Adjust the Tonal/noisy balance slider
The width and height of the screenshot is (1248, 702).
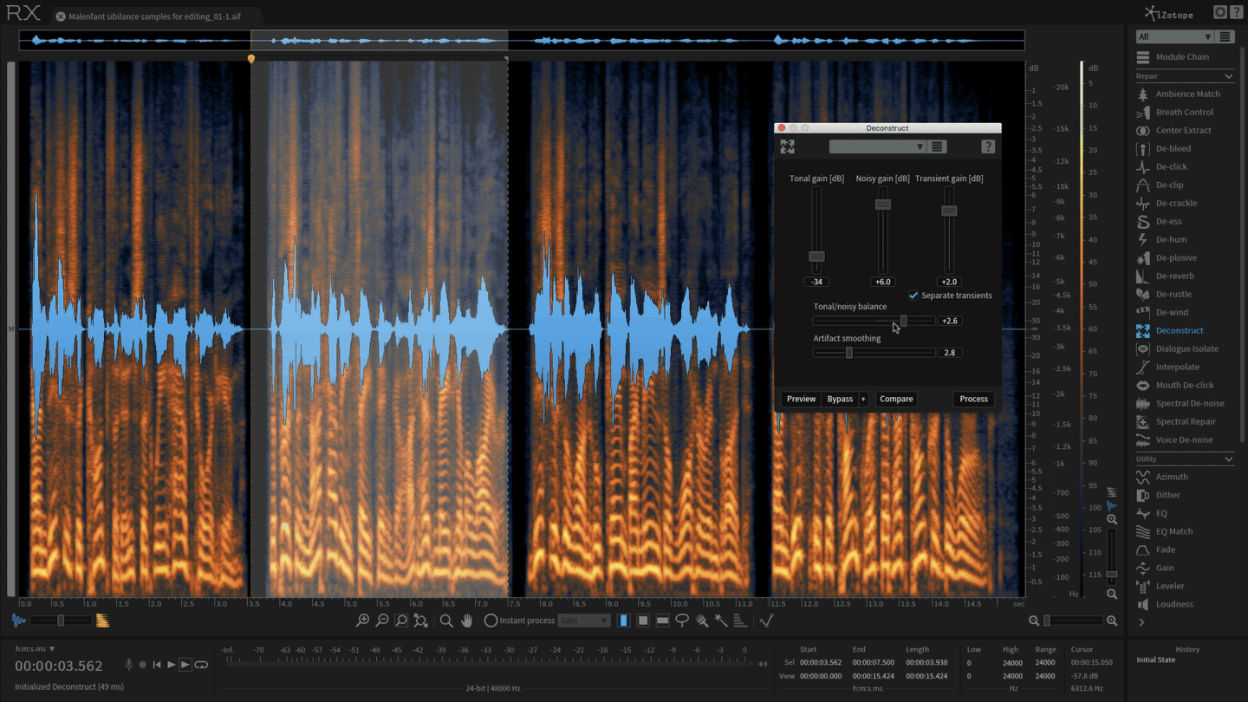coord(903,321)
